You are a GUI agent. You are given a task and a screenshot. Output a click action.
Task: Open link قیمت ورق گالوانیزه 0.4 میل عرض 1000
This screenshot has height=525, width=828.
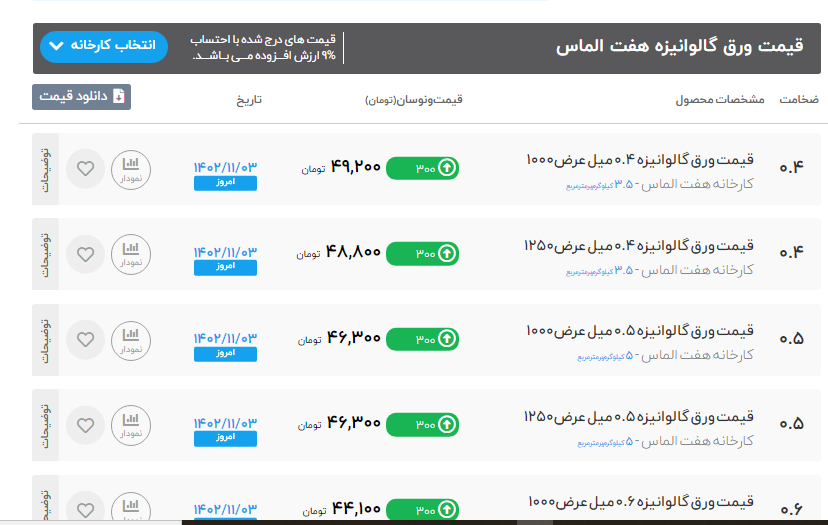[x=640, y=160]
